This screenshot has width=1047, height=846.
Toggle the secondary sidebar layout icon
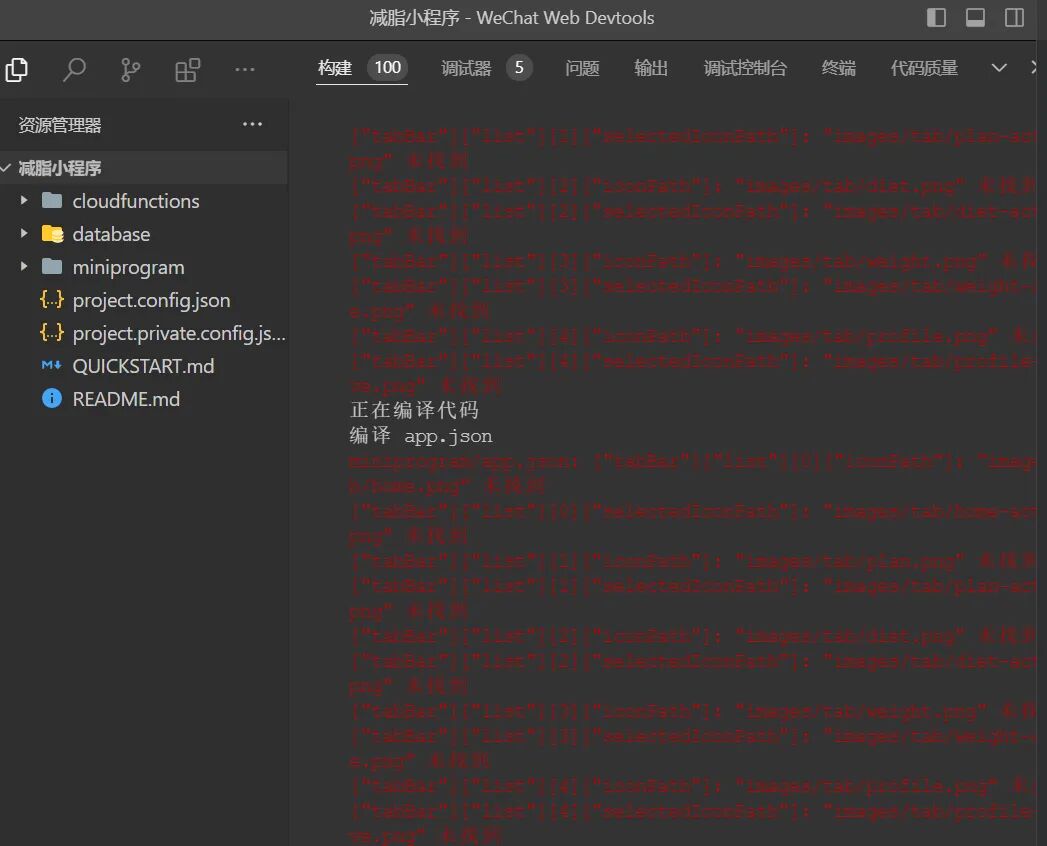1014,17
